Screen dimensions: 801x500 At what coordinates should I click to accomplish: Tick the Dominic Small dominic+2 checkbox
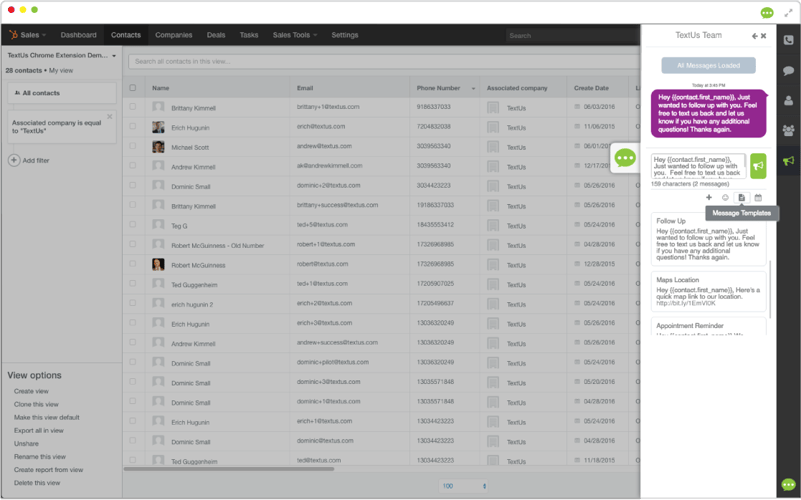pos(133,185)
